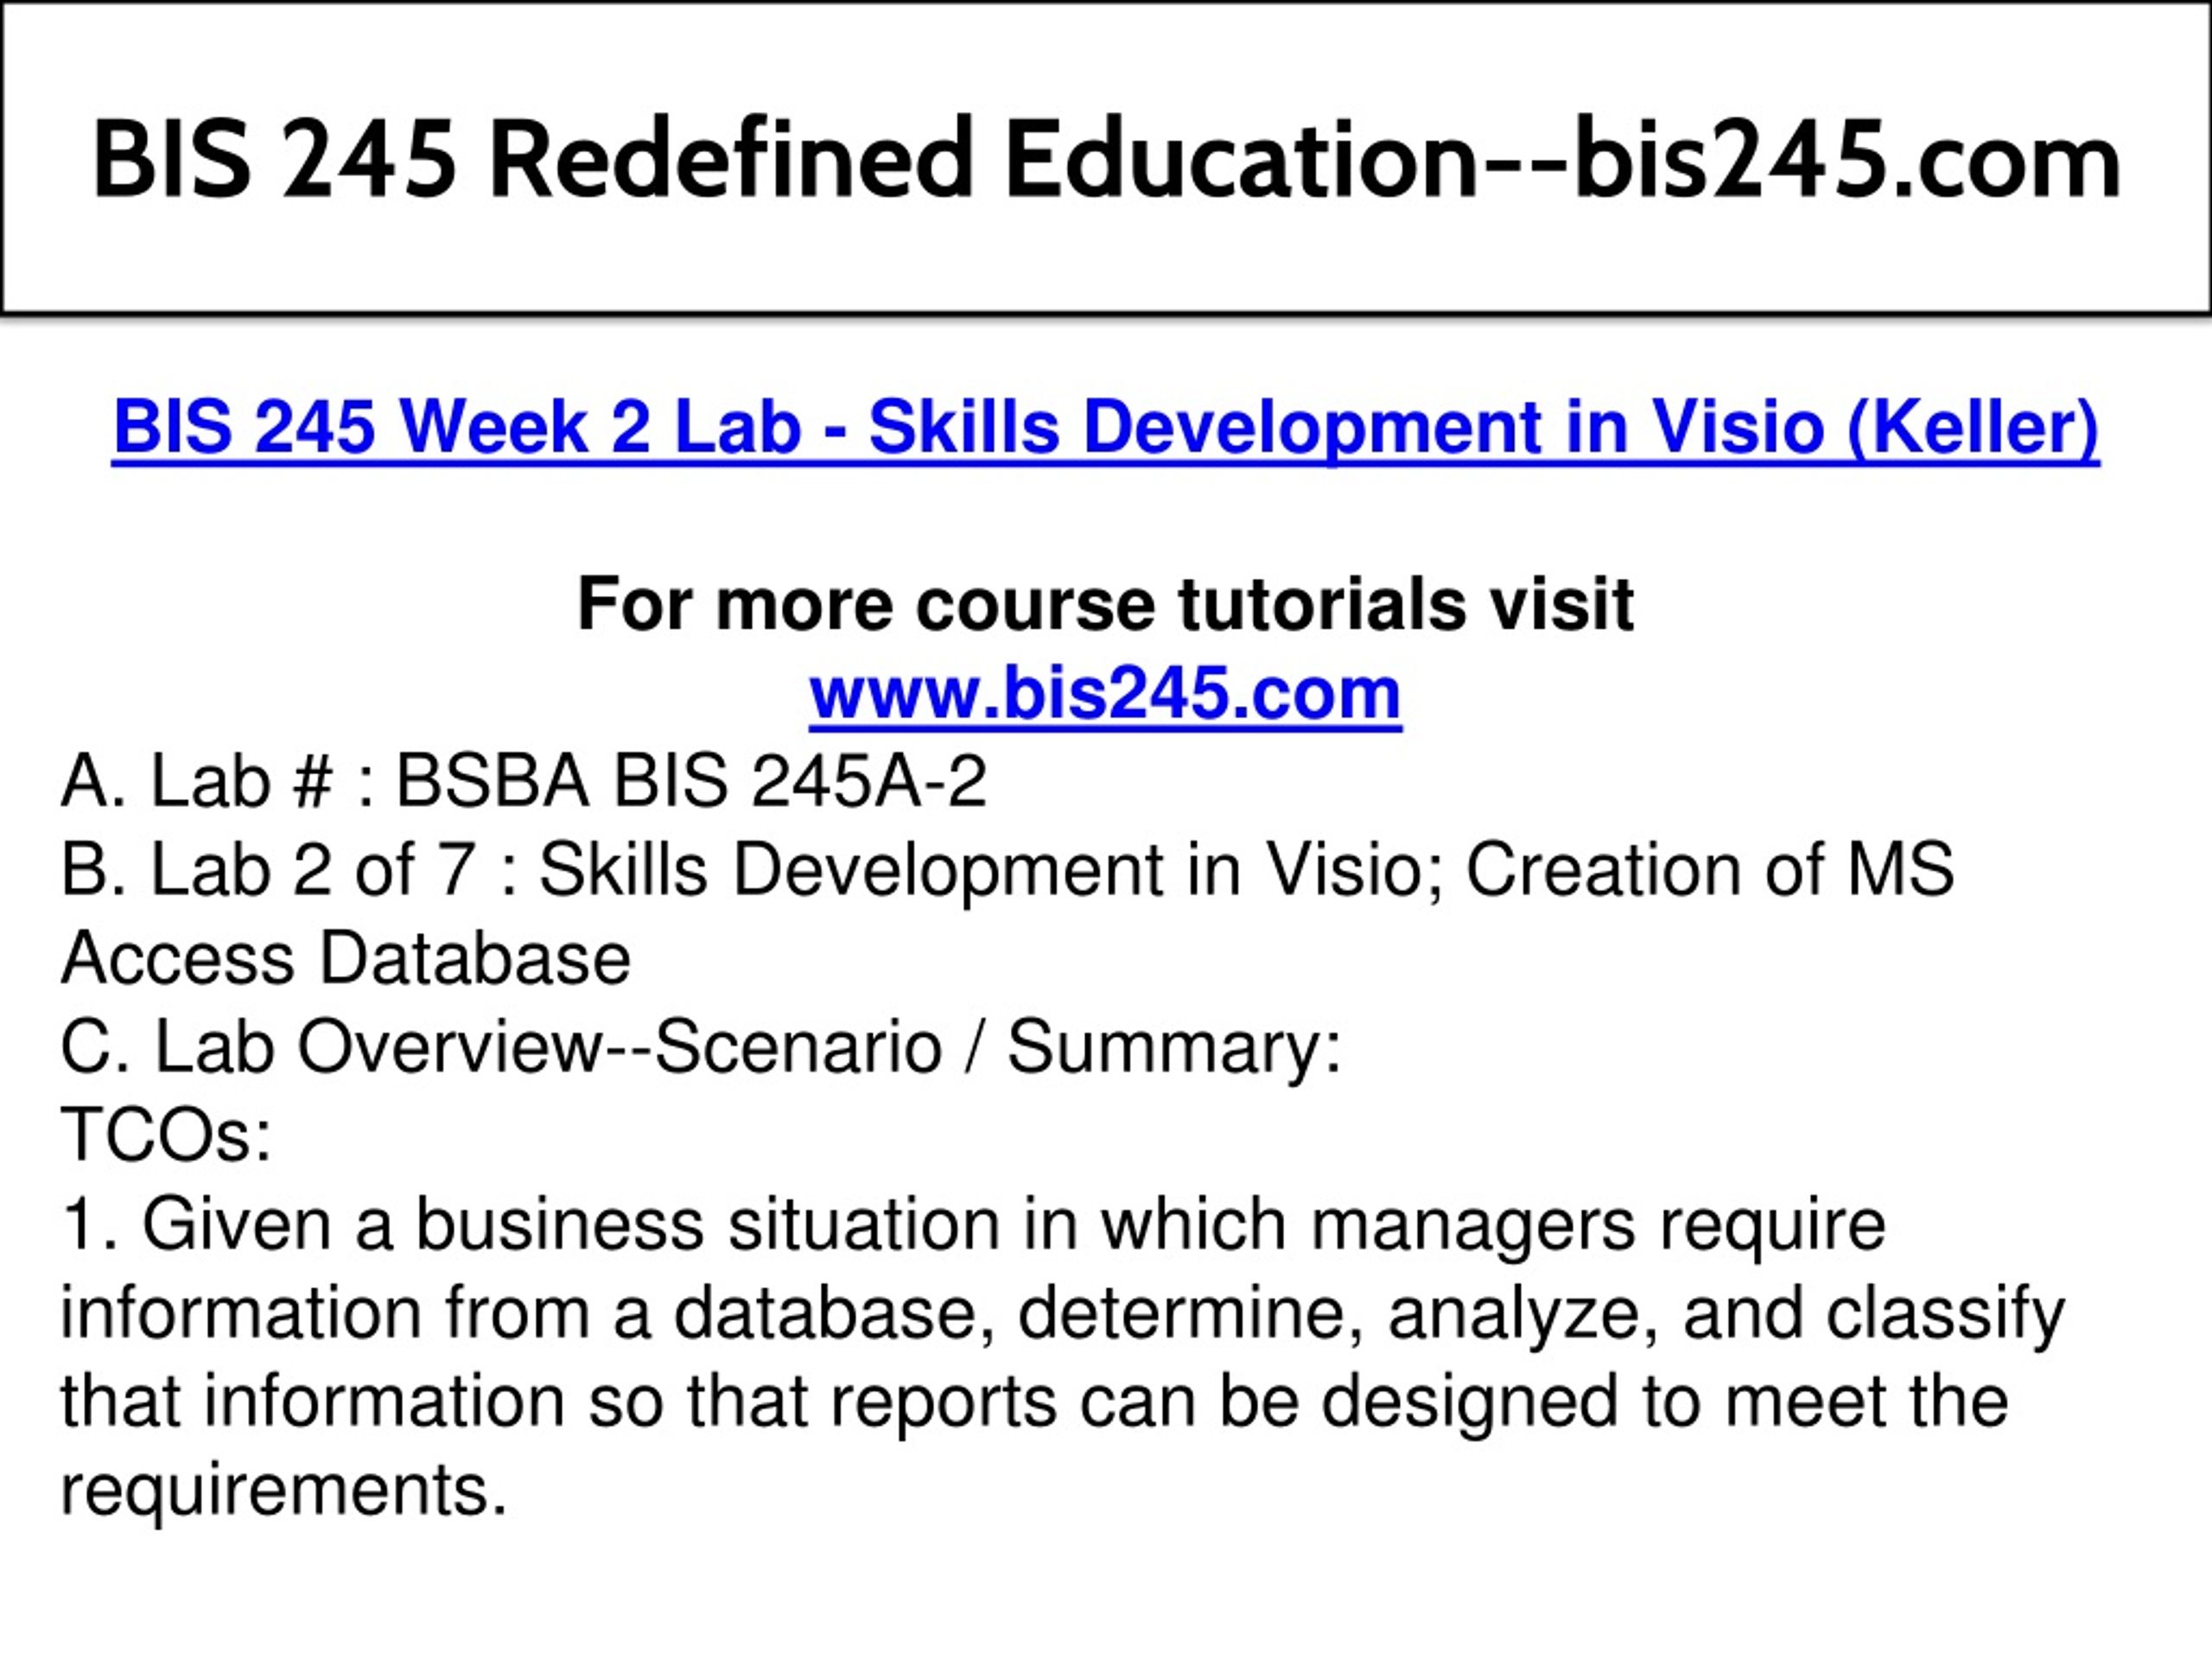
Task: Click the BIS 245 Redefined Education heading
Action: tap(1105, 159)
